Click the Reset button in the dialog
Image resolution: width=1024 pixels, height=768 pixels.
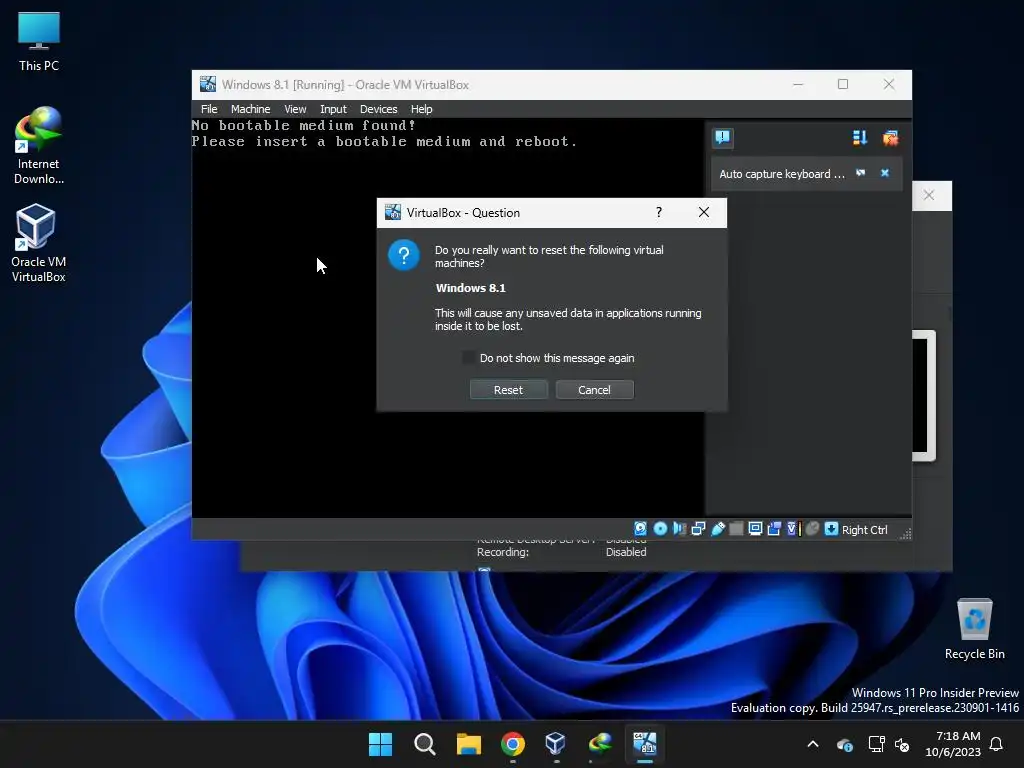pyautogui.click(x=508, y=390)
